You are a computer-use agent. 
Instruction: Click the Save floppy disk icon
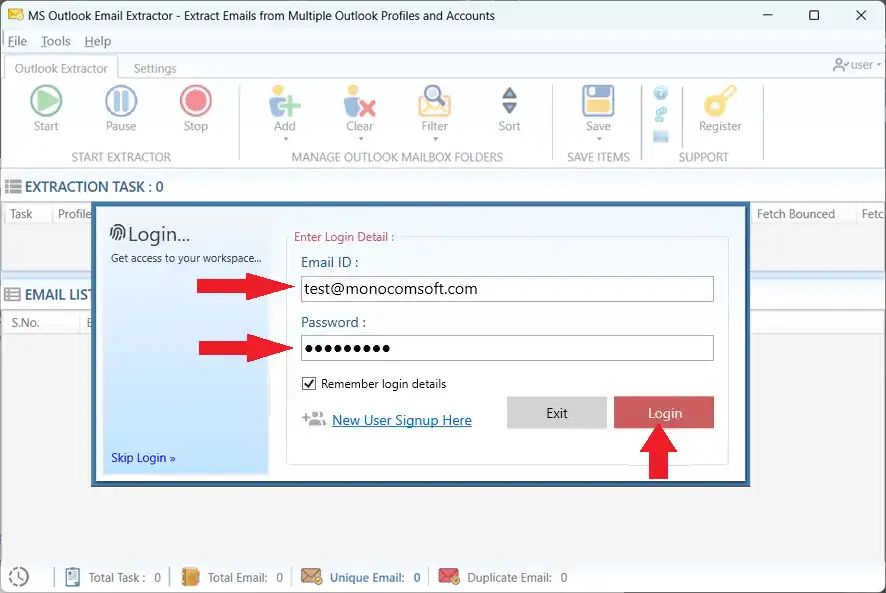(598, 101)
